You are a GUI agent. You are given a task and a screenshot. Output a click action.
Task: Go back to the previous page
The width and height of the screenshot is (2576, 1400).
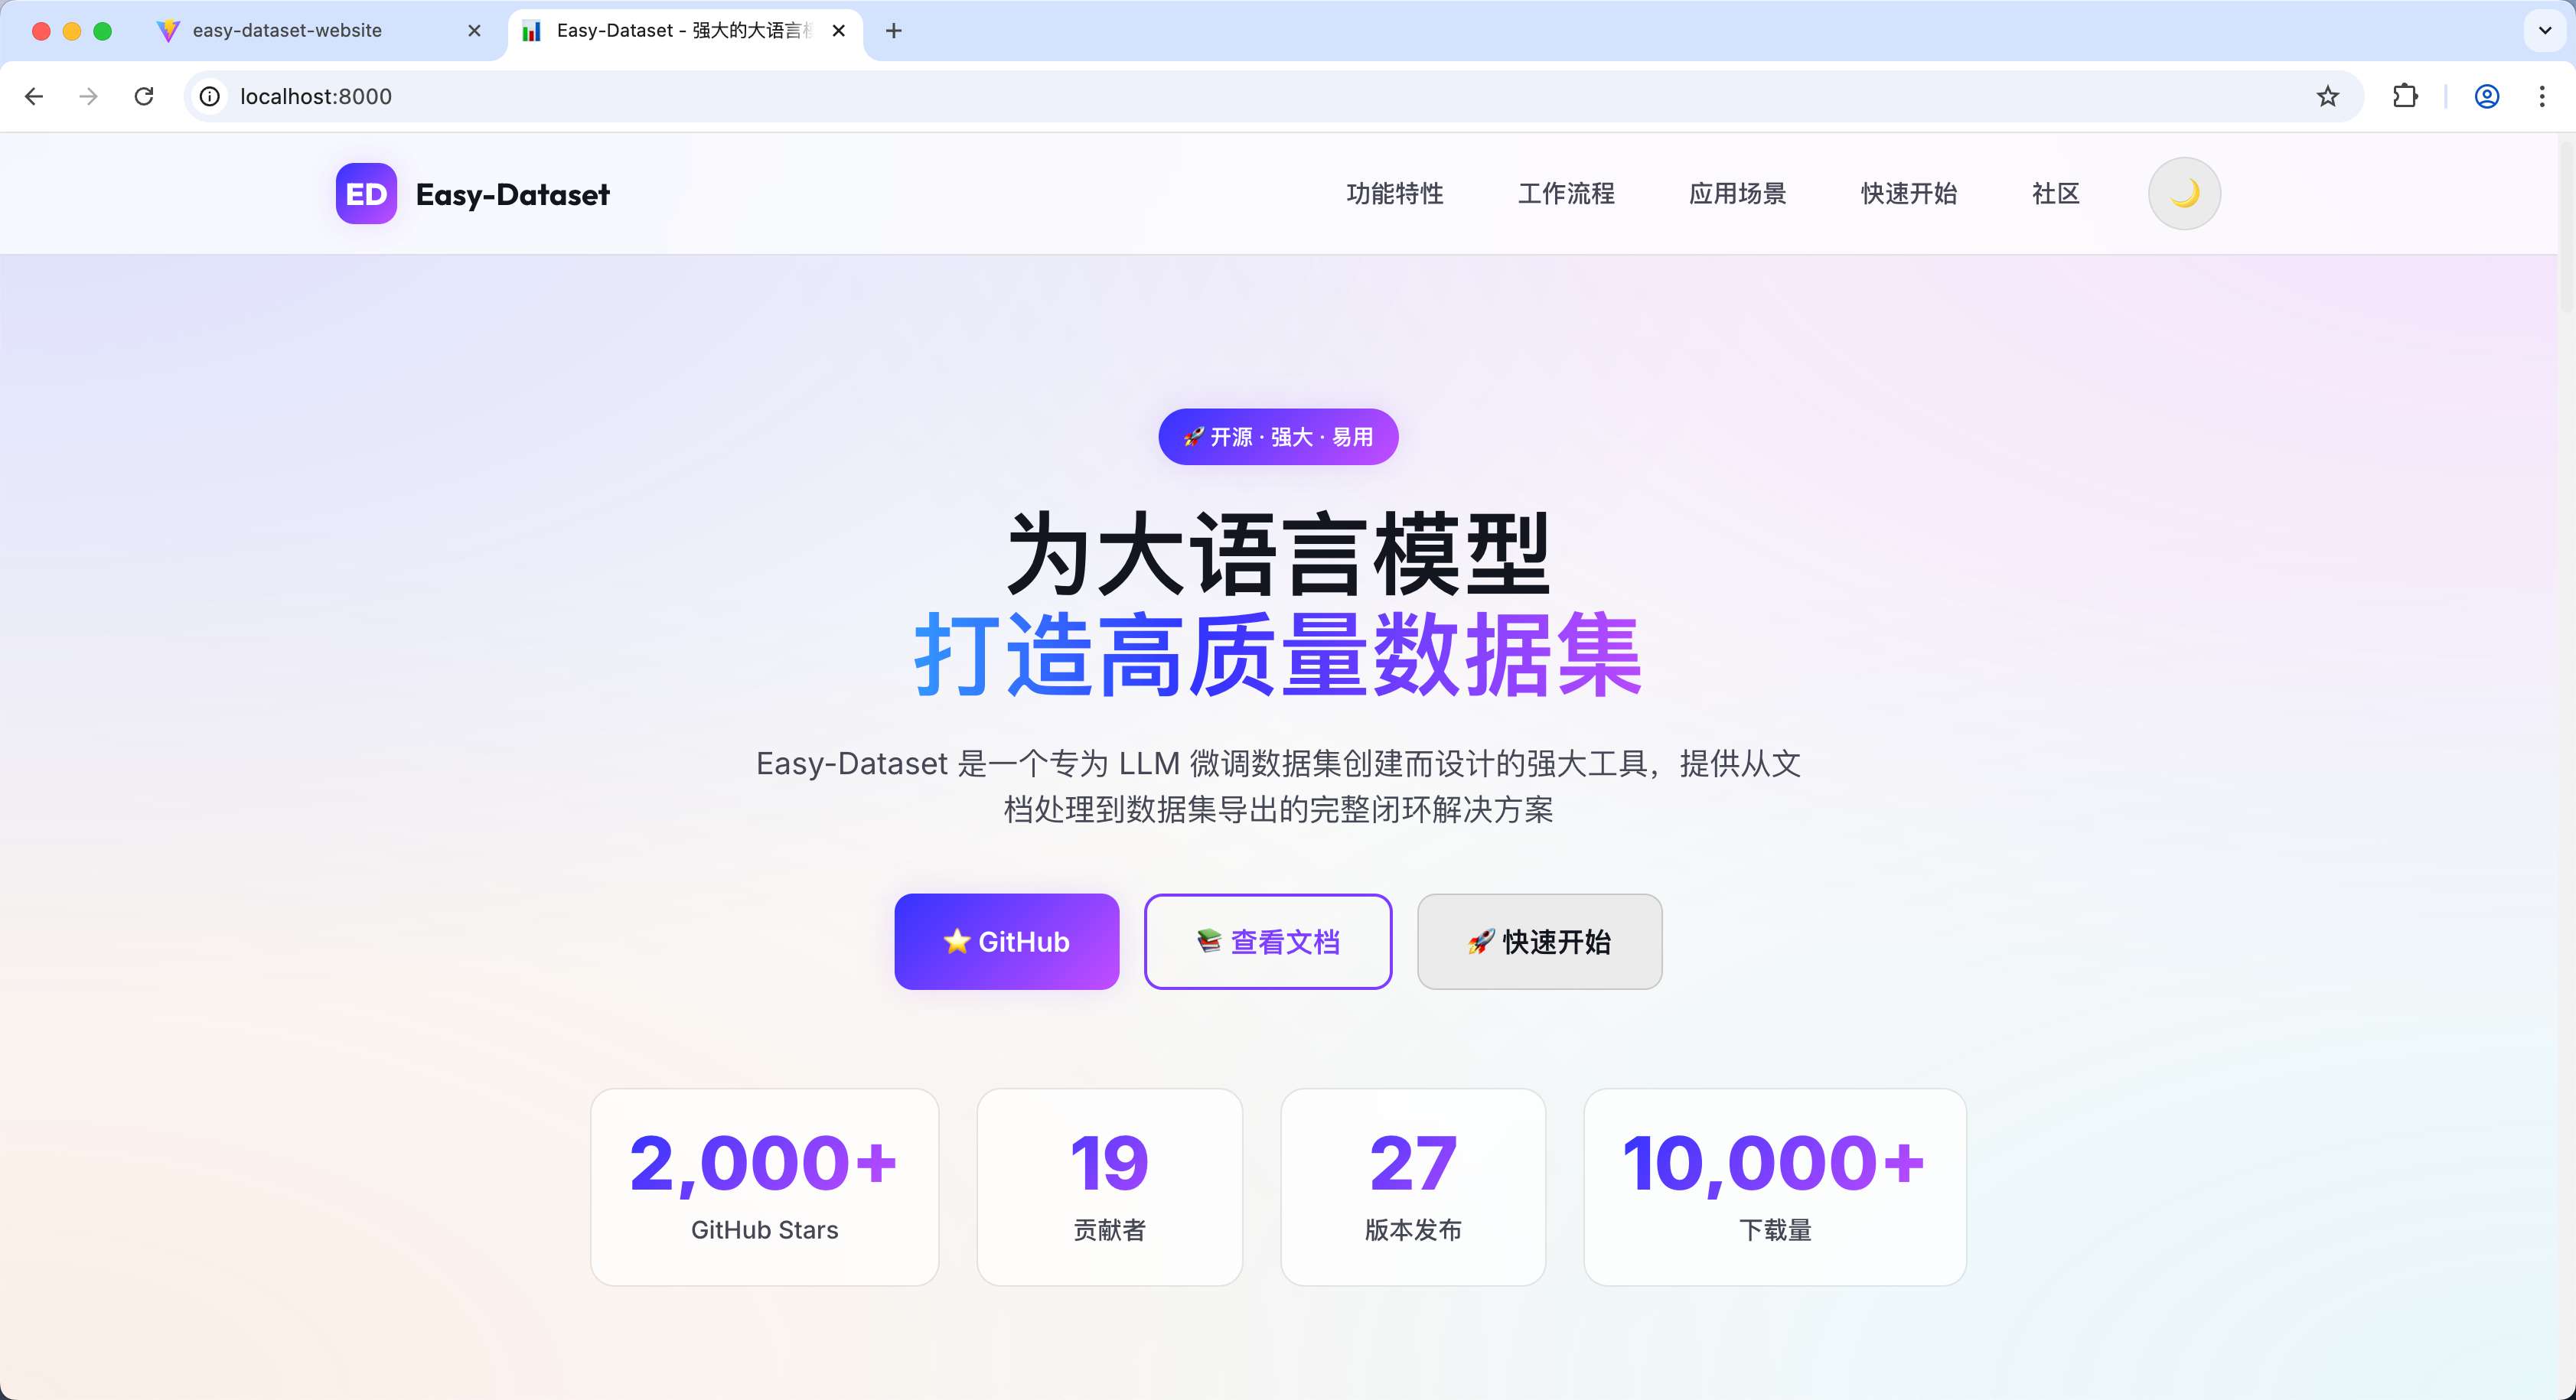tap(34, 96)
